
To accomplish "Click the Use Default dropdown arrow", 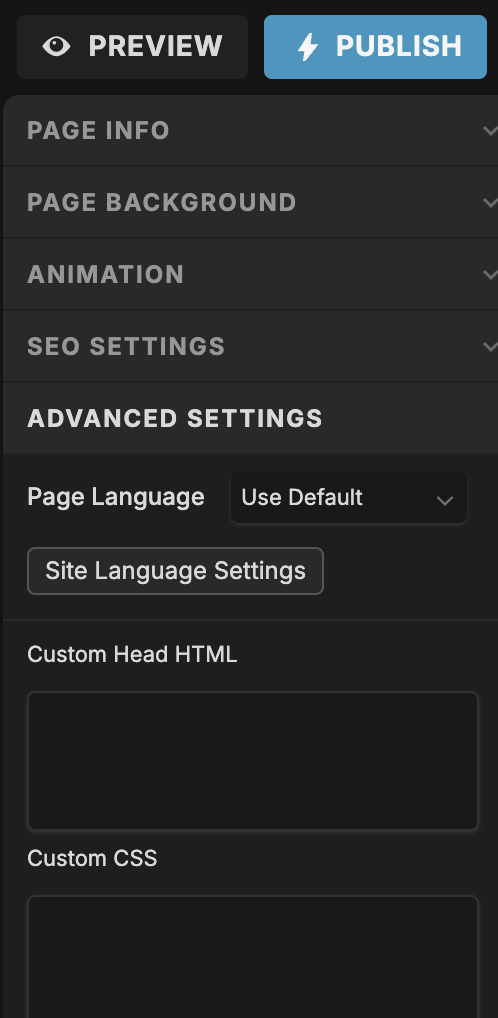I will pos(445,500).
